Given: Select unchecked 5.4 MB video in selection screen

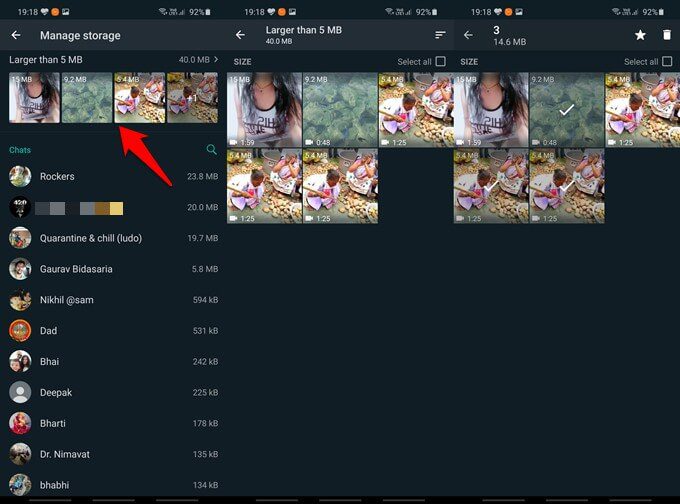Looking at the screenshot, I should pyautogui.click(x=642, y=110).
